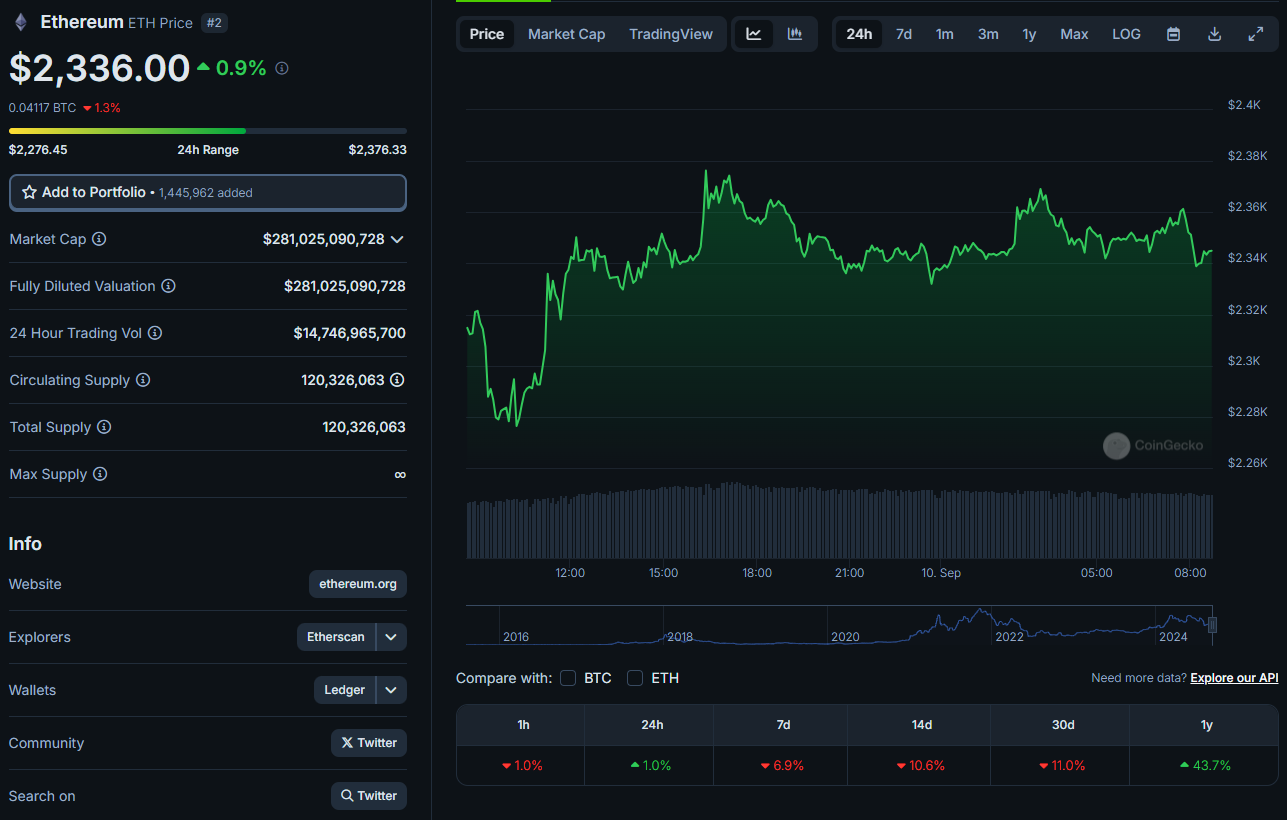Click the 24h Range progress bar
The height and width of the screenshot is (820, 1287).
point(208,131)
